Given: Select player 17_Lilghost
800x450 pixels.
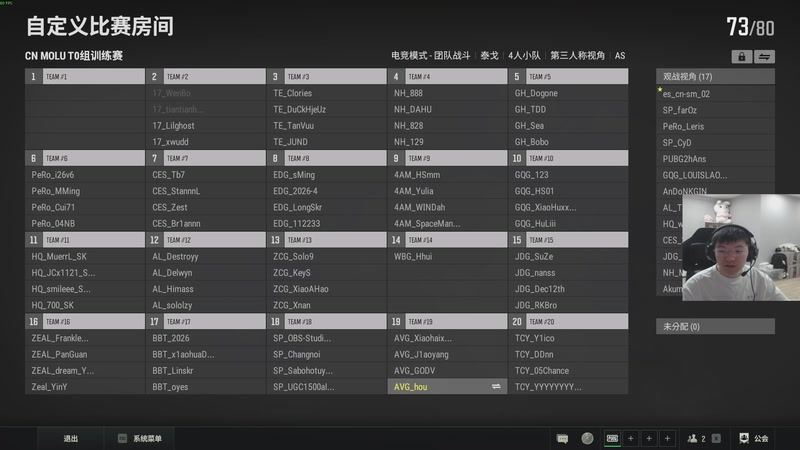Looking at the screenshot, I should coord(206,126).
